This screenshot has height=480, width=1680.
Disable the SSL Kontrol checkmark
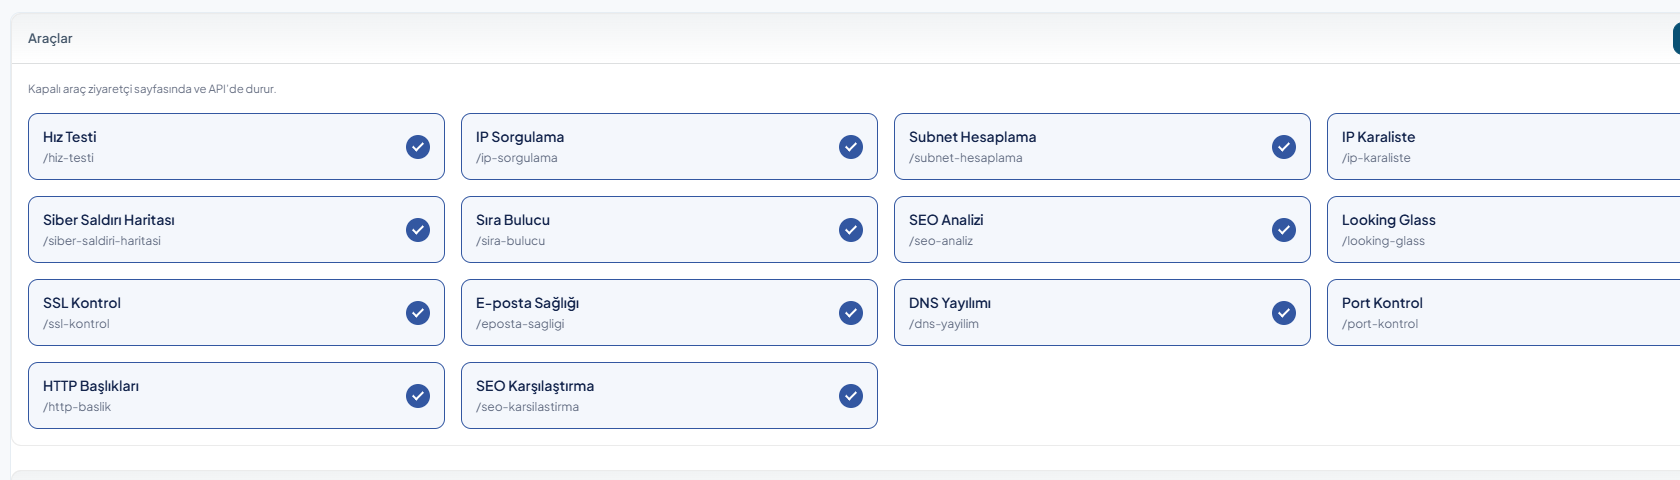click(x=418, y=313)
